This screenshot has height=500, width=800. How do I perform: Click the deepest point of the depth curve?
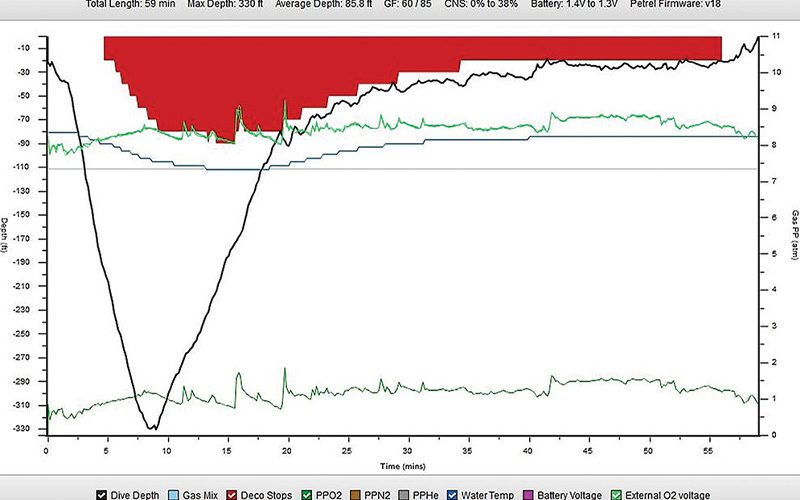pos(151,428)
